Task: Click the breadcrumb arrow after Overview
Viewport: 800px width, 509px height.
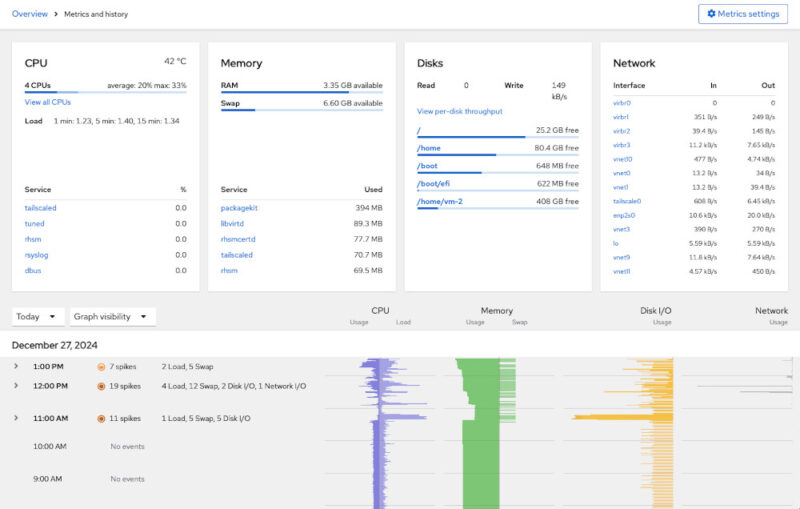Action: 56,14
